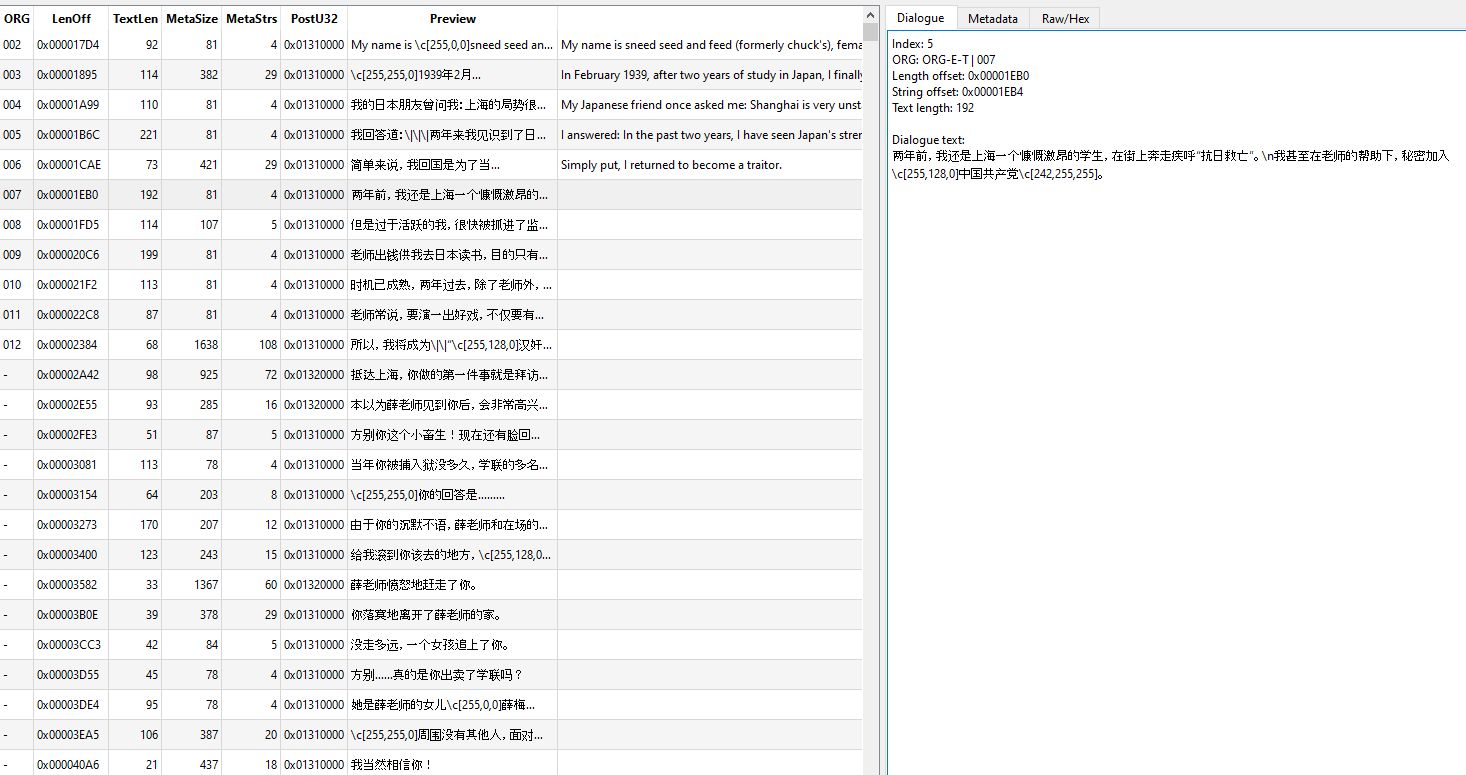
Task: Select the LenOff cell 0x00001FD5
Action: click(69, 225)
